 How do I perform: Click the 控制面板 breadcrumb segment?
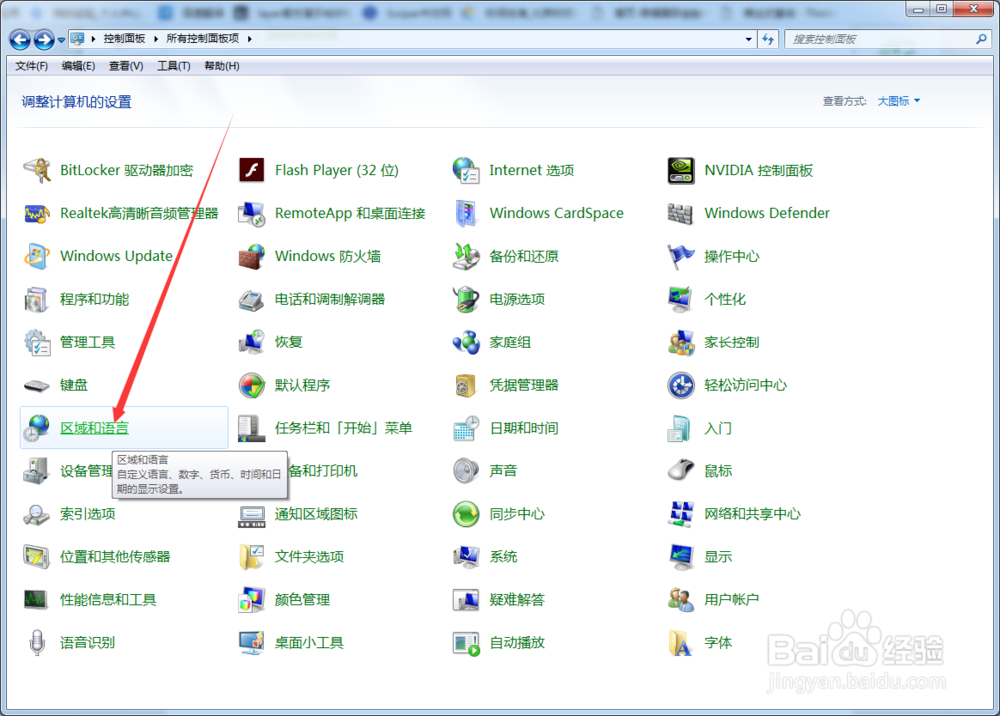[124, 39]
